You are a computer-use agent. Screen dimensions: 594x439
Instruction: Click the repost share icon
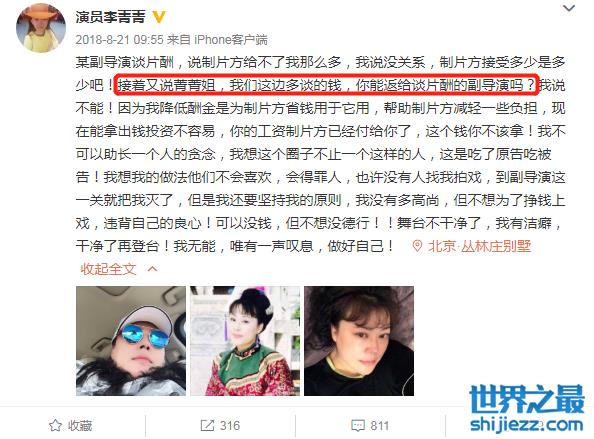[207, 425]
